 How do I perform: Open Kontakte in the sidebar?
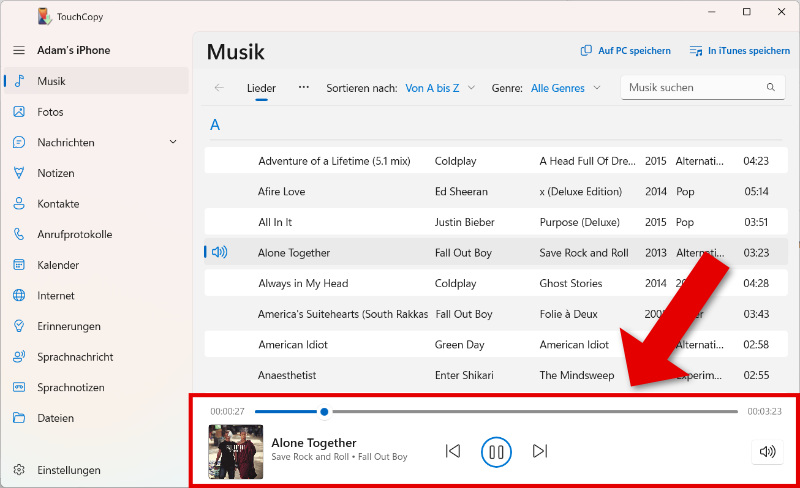point(58,204)
